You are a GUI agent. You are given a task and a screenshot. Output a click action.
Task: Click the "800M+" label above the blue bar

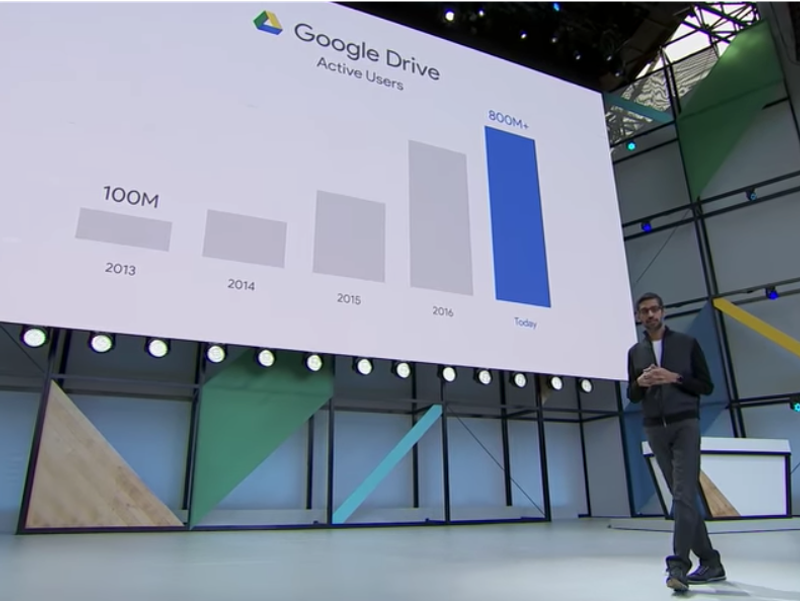click(509, 120)
